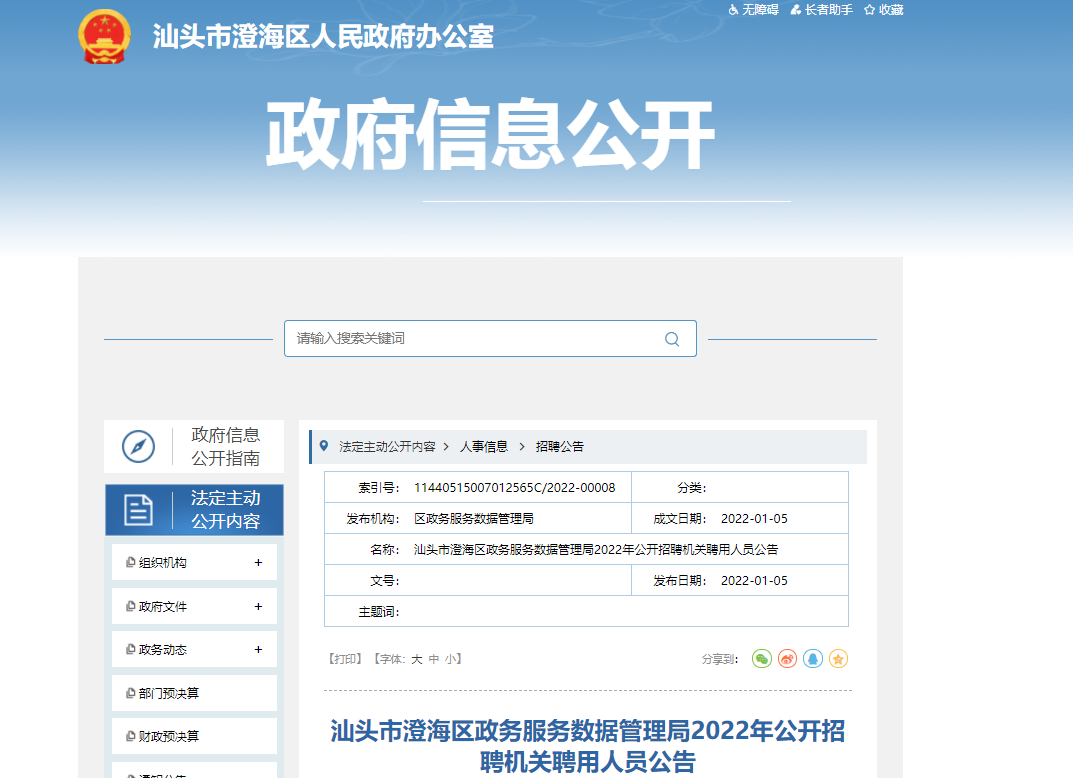1073x778 pixels.
Task: Click the search magnifier icon
Action: pos(672,339)
